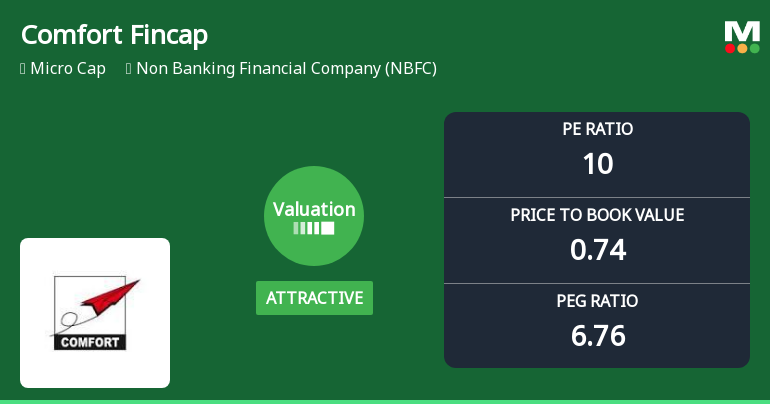Click the price to book value 0.74
This screenshot has height=404, width=770.
597,249
